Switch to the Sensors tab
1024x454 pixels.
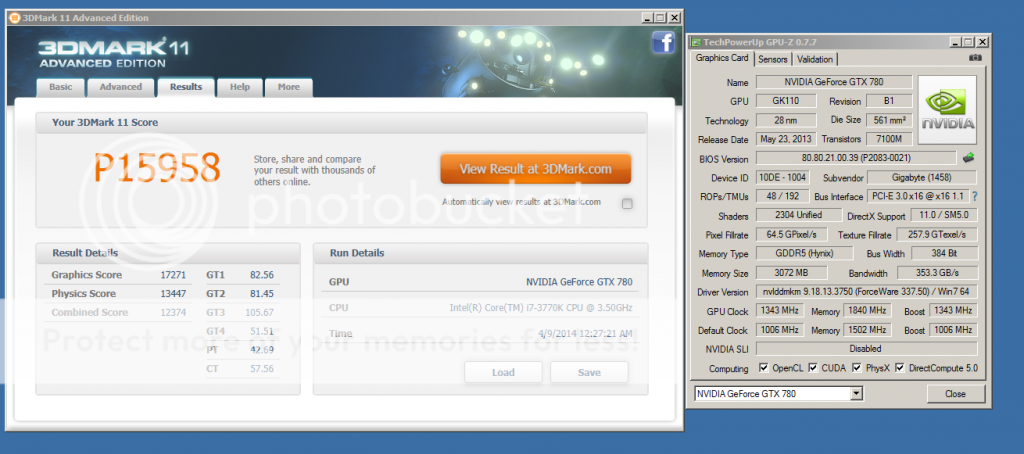coord(772,60)
